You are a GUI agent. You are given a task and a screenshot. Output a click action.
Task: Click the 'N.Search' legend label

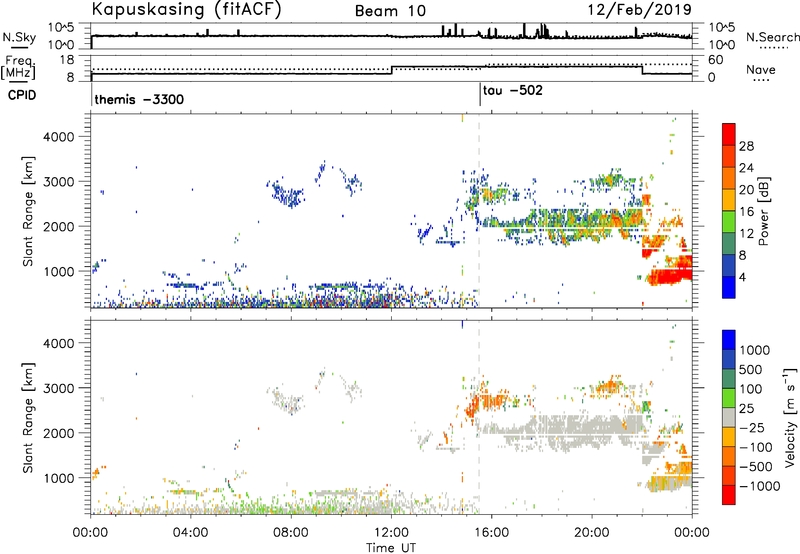[772, 37]
